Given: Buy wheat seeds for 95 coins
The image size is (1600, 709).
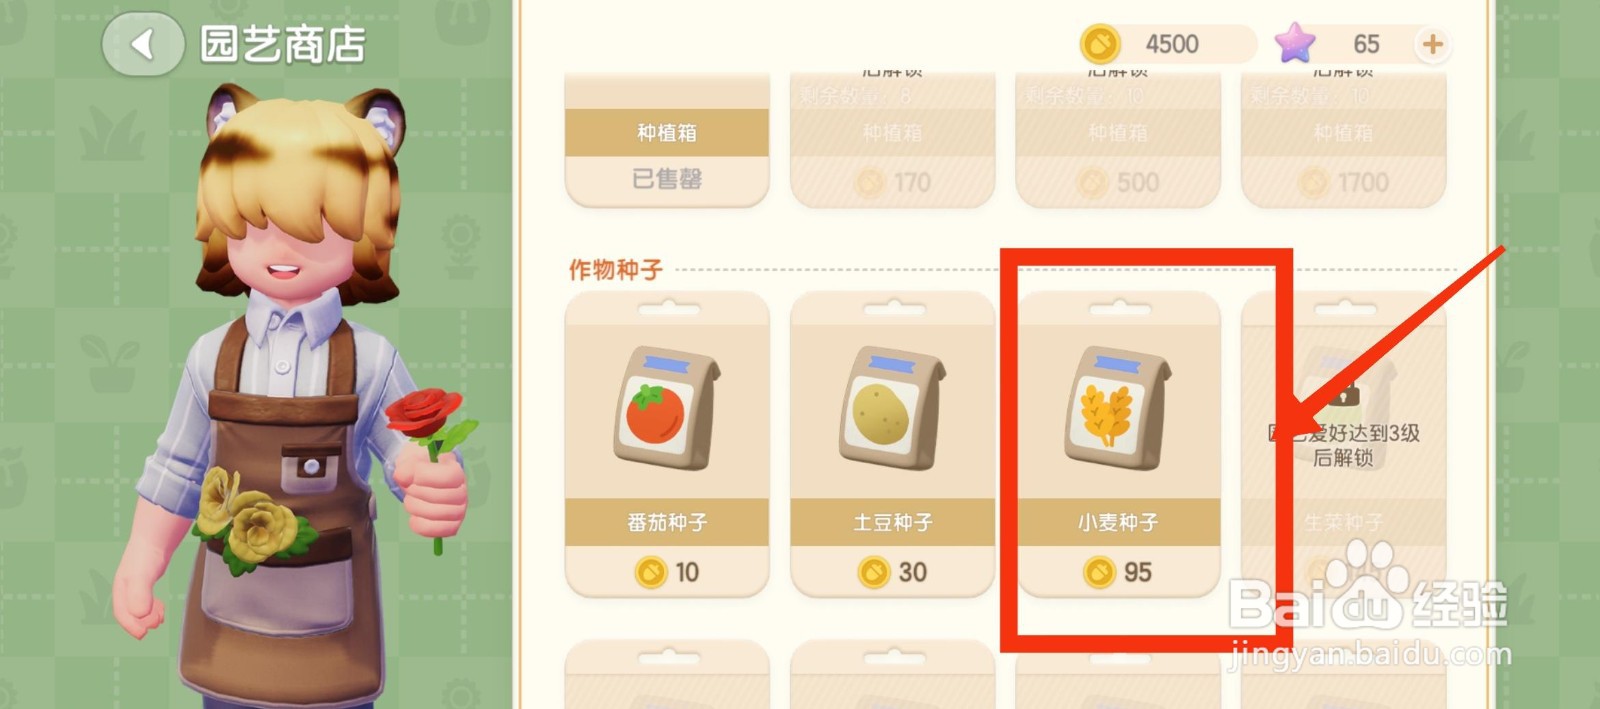Looking at the screenshot, I should (x=1118, y=572).
